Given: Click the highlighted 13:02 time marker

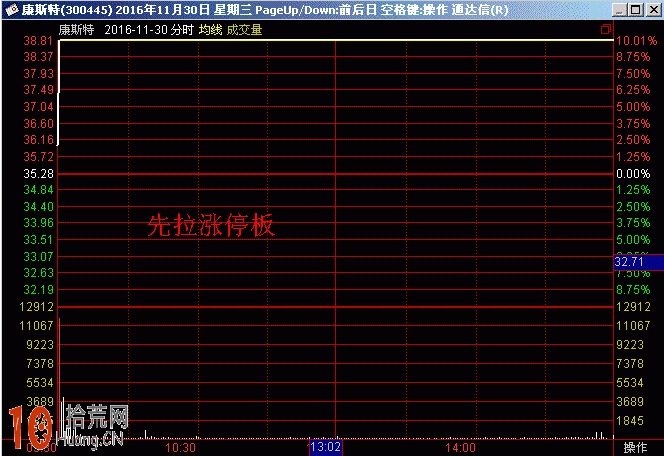Looking at the screenshot, I should click(x=325, y=447).
